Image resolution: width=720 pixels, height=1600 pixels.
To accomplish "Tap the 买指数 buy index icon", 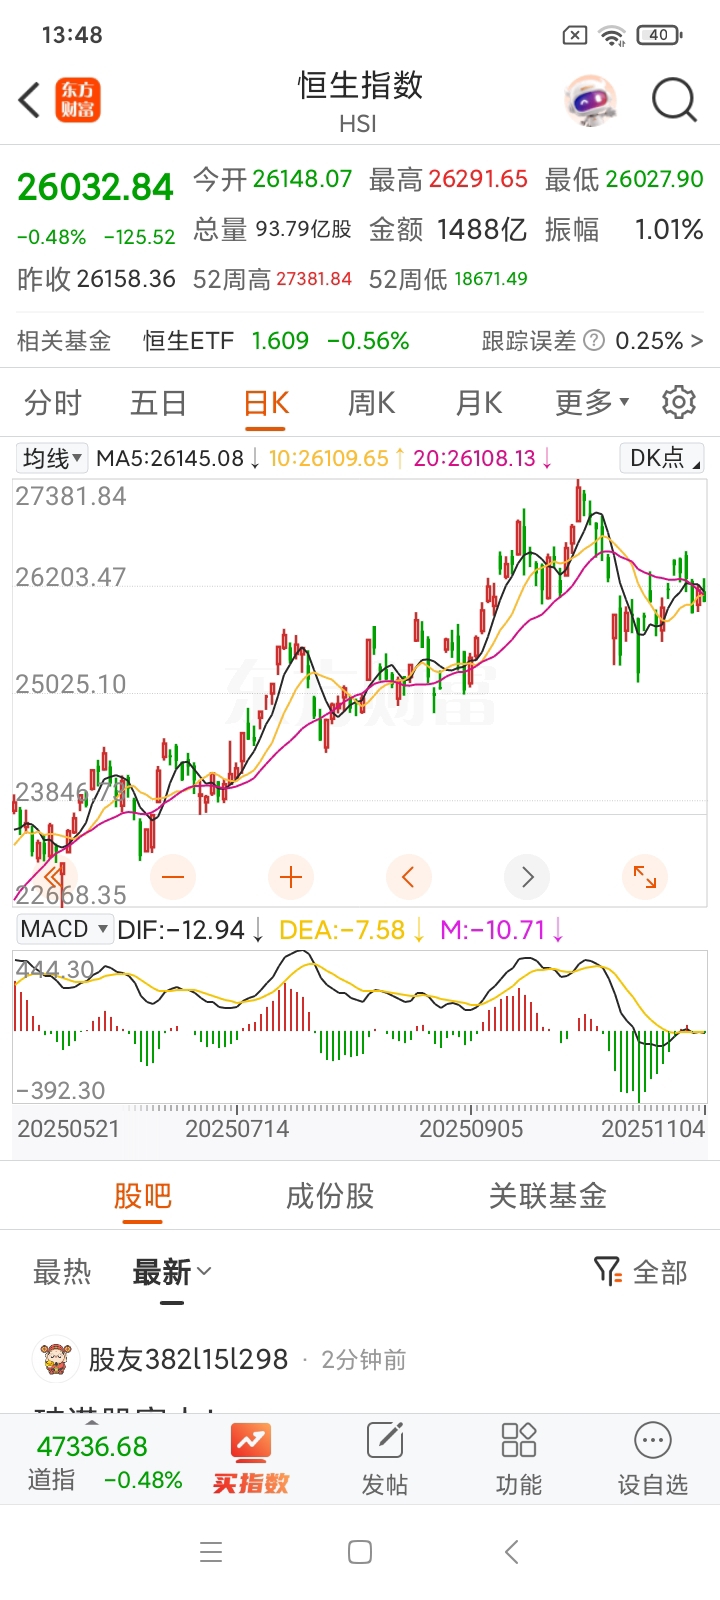I will click(250, 1459).
